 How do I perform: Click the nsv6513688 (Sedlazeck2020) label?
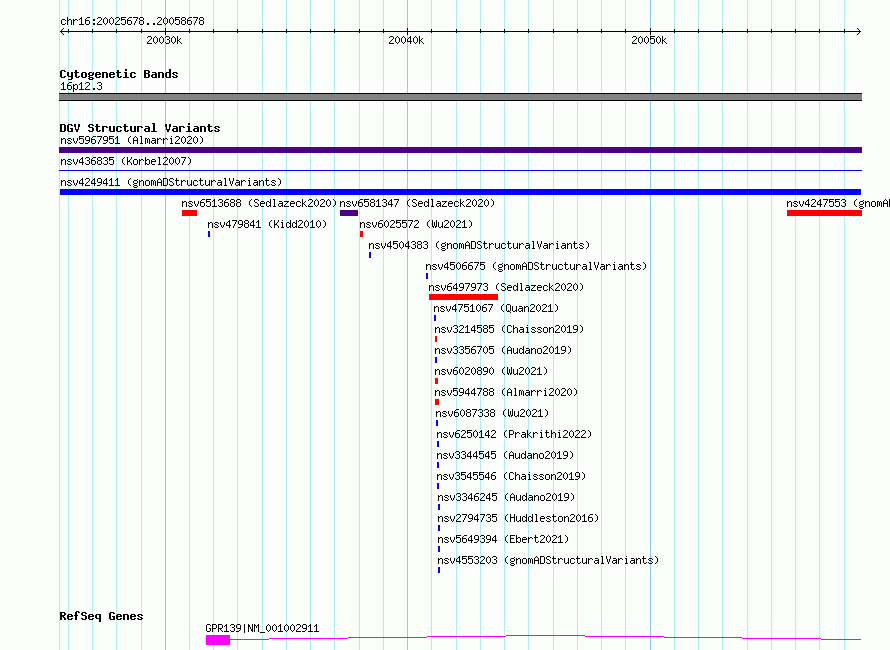tap(259, 203)
